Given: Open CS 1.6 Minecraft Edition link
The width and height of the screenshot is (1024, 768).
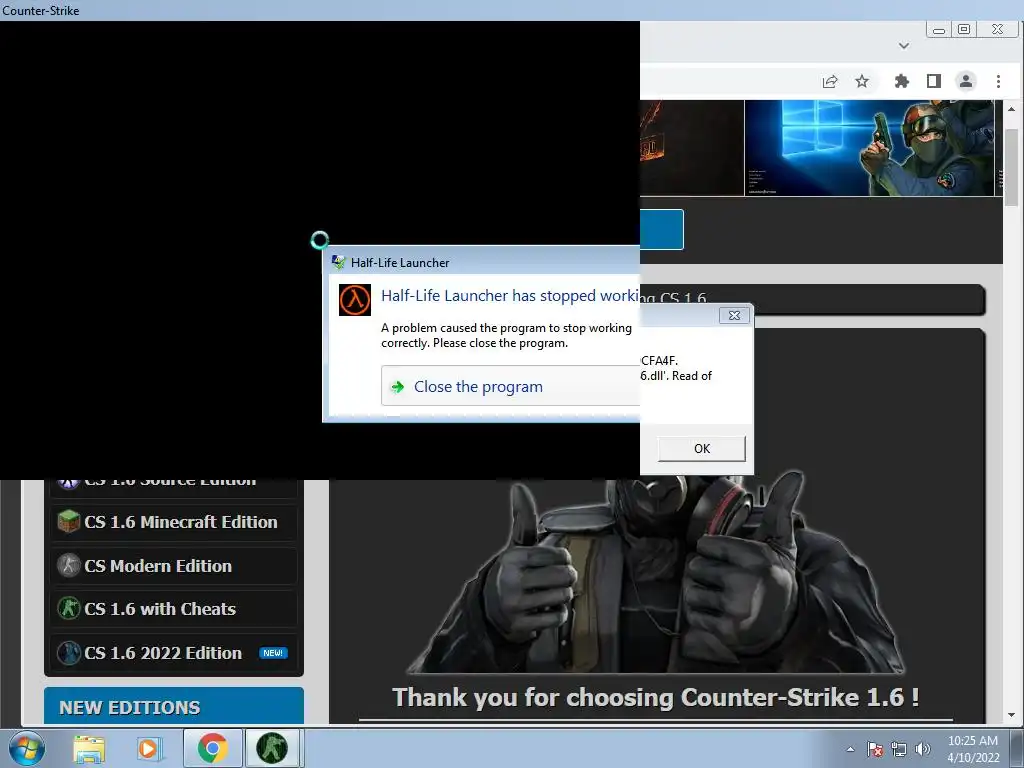Looking at the screenshot, I should [174, 522].
